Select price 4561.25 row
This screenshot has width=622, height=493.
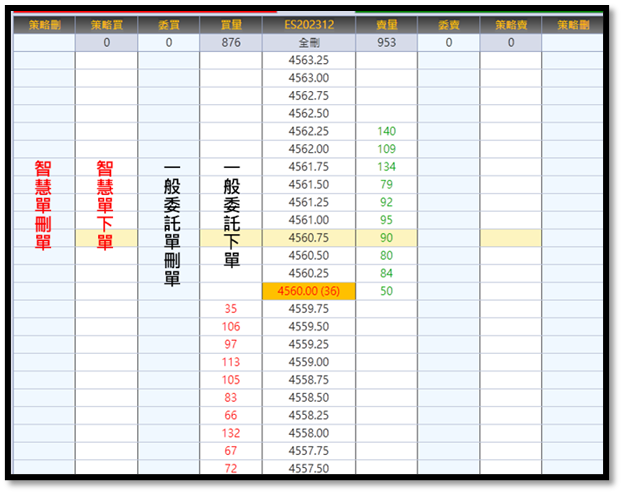tap(309, 202)
